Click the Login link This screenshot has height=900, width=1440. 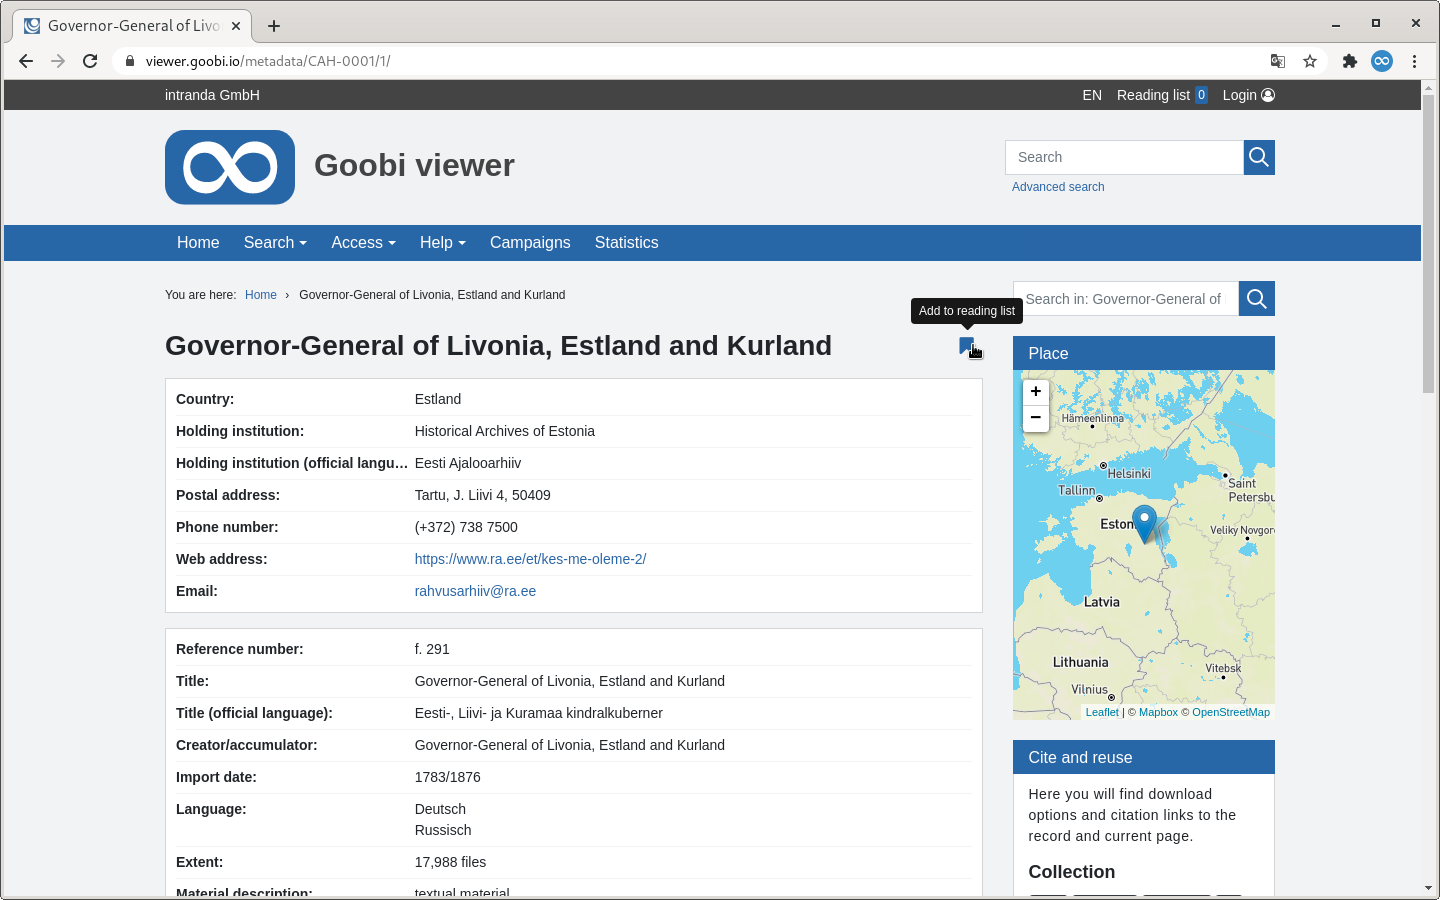(x=1248, y=95)
